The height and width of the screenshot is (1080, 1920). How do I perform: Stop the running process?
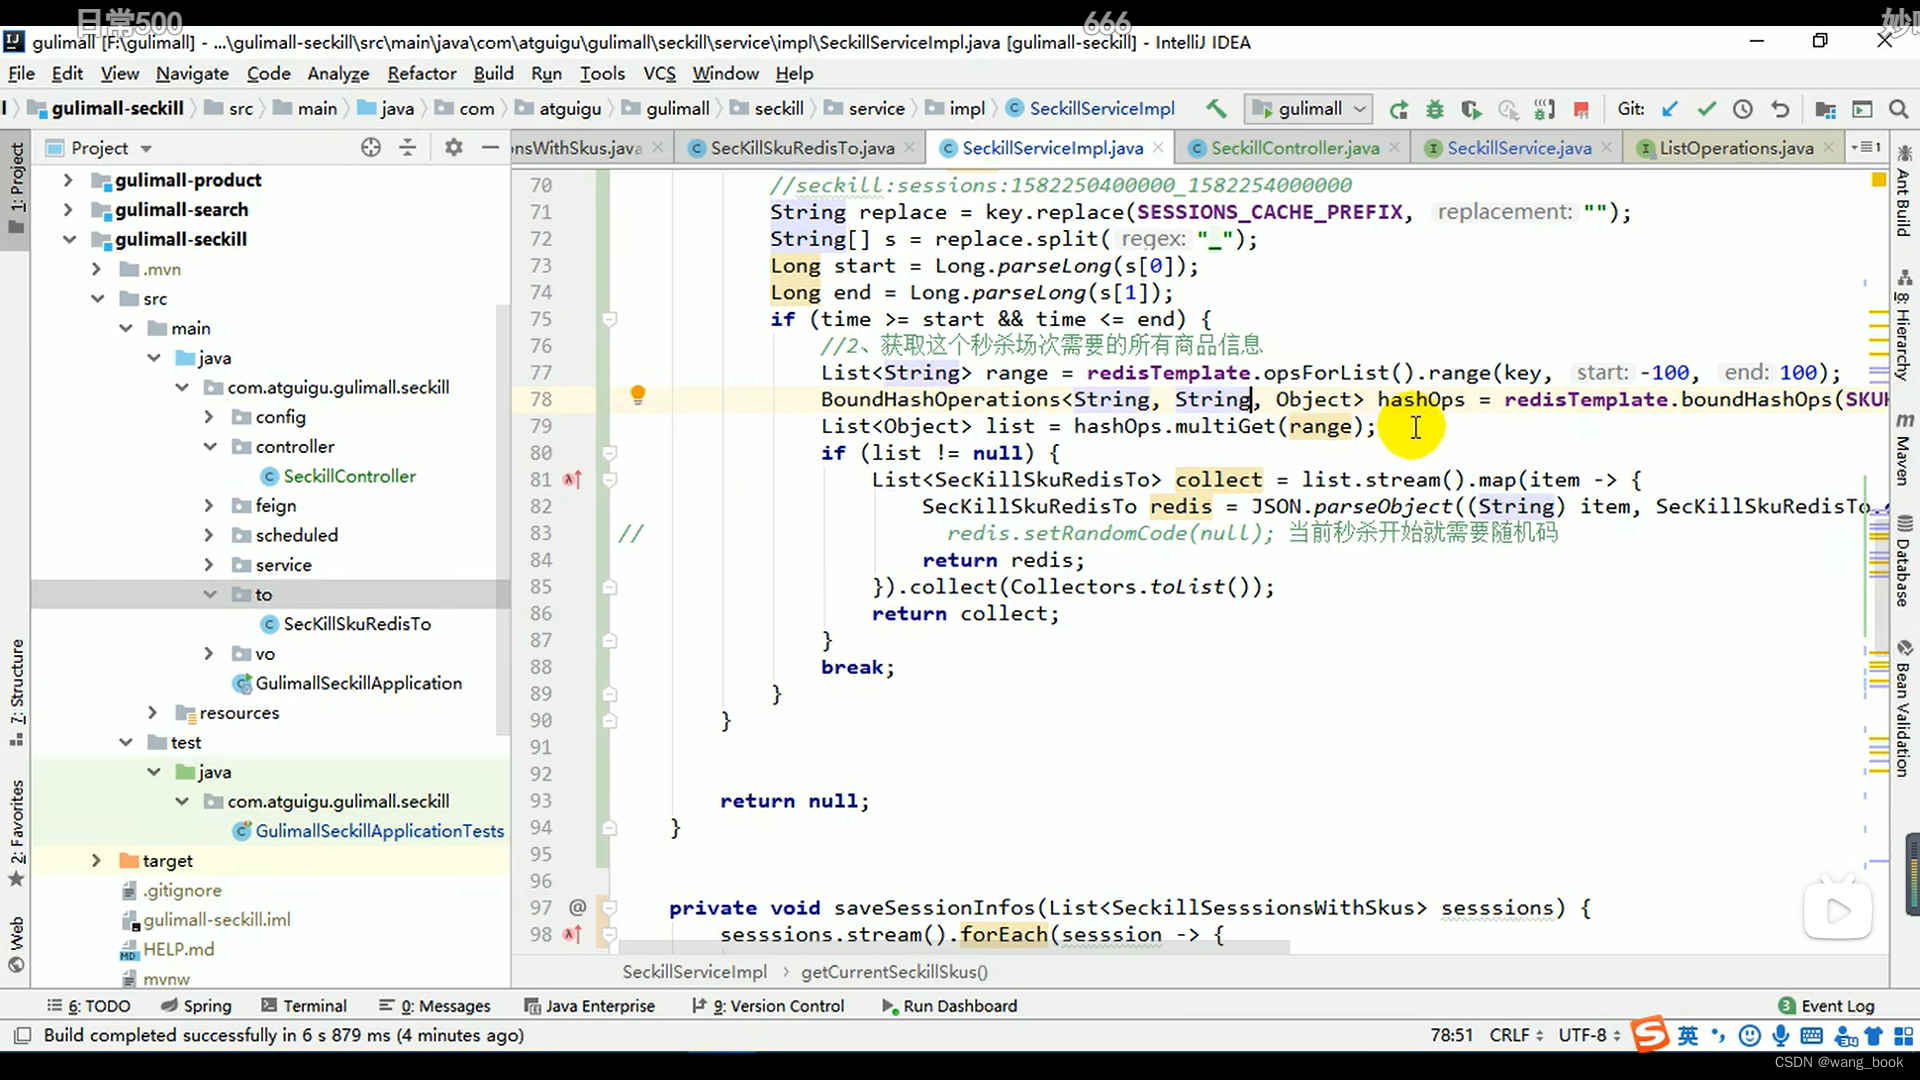click(1581, 109)
